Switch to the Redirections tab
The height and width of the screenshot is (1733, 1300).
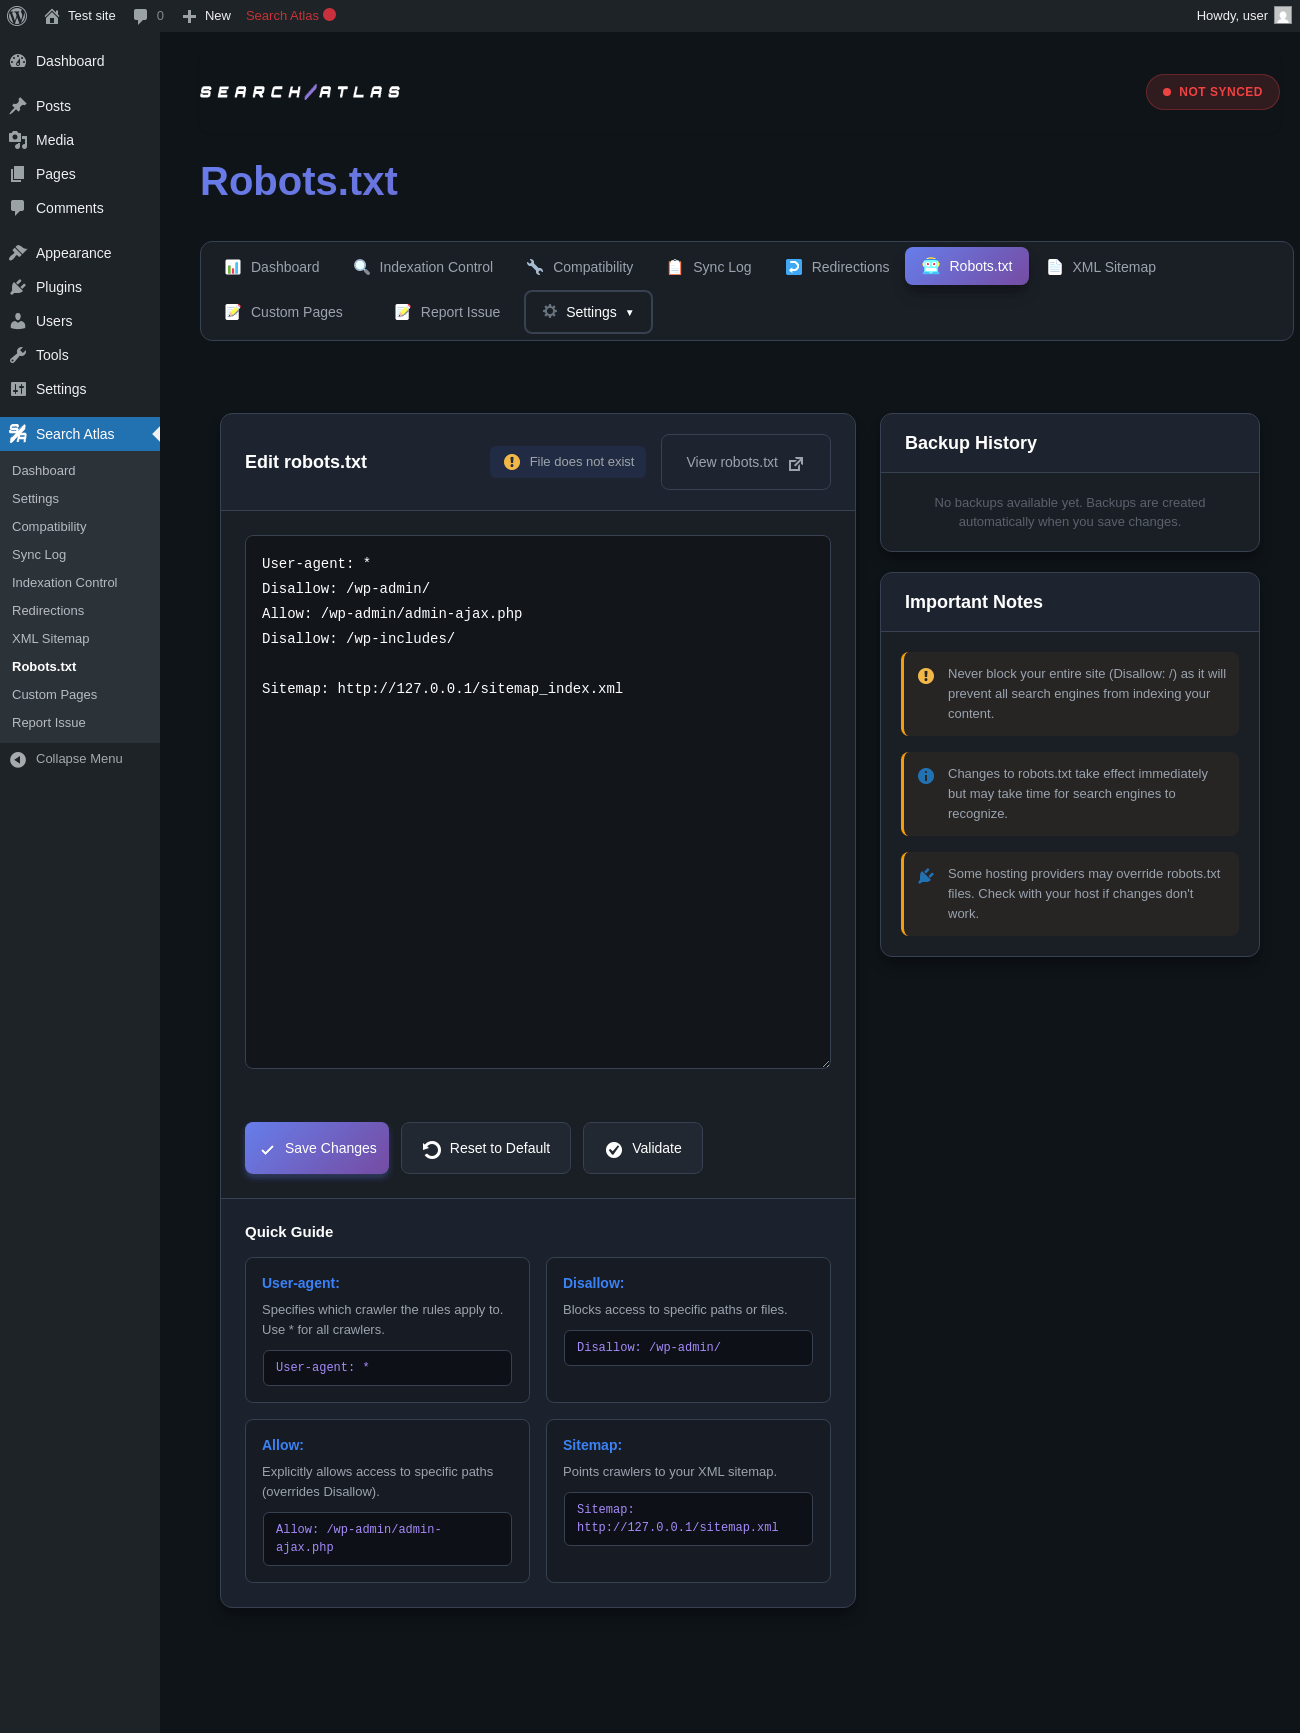click(838, 267)
